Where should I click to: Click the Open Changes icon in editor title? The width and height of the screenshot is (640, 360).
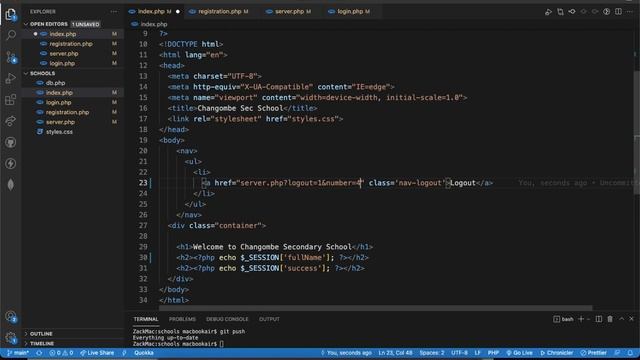pyautogui.click(x=560, y=12)
